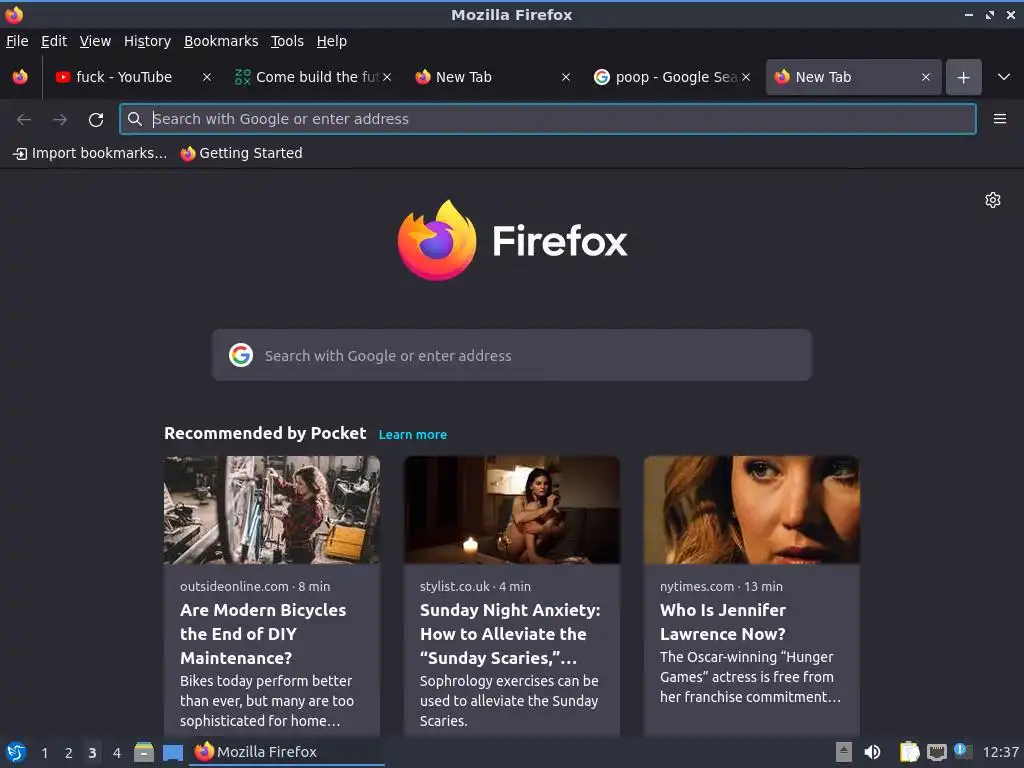Close the first New Tab tab
1024x768 pixels.
pyautogui.click(x=566, y=77)
